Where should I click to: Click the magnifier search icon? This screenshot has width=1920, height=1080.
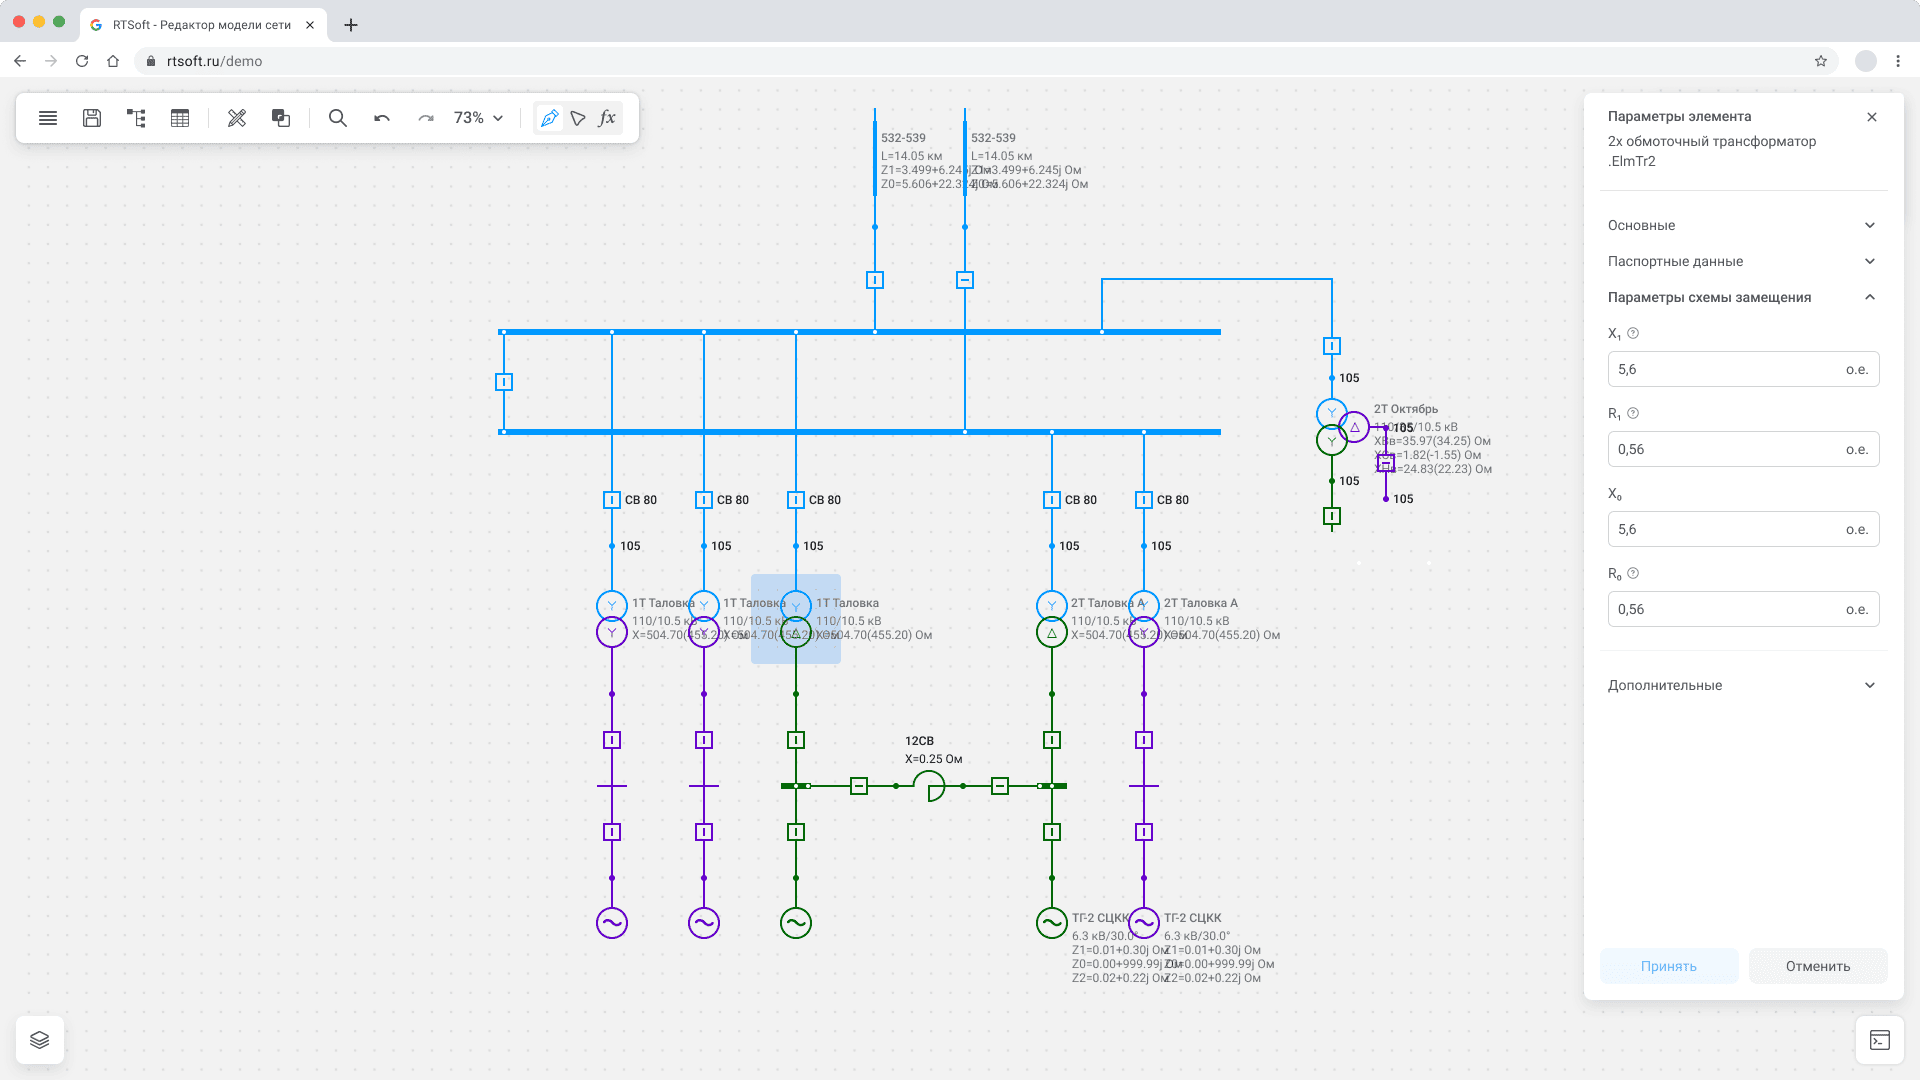point(338,118)
